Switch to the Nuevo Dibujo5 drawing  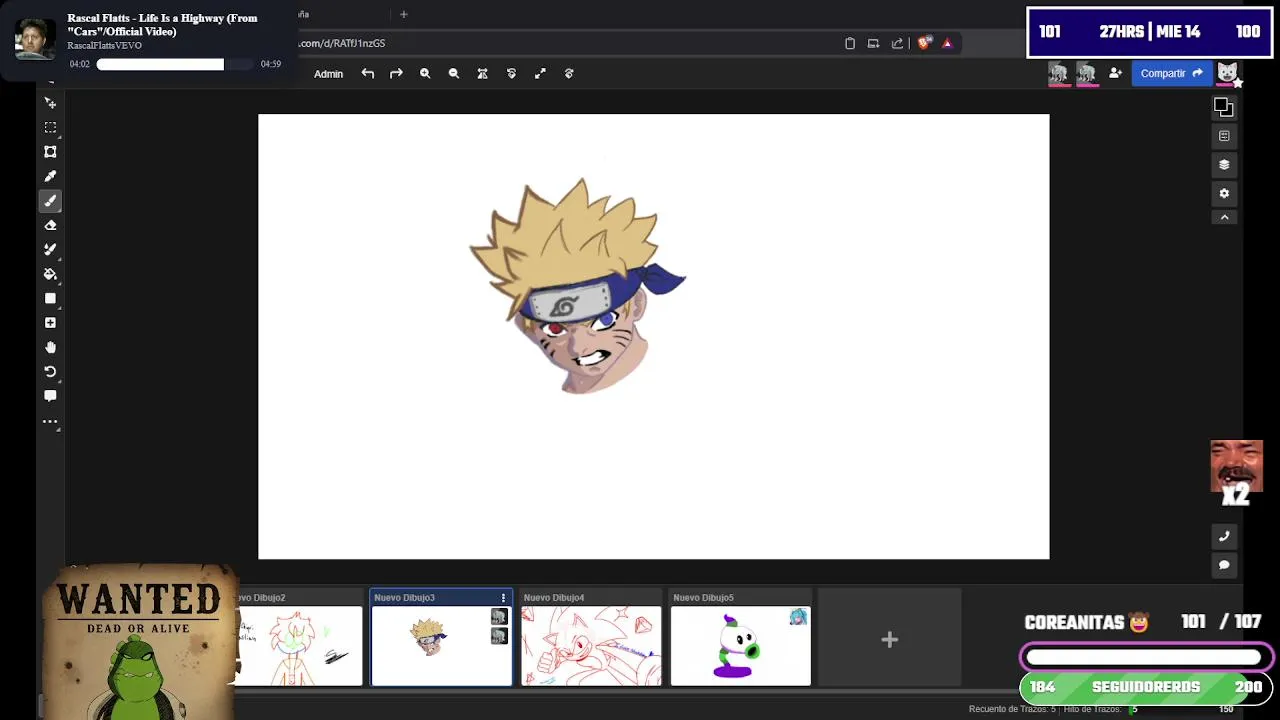pos(741,646)
